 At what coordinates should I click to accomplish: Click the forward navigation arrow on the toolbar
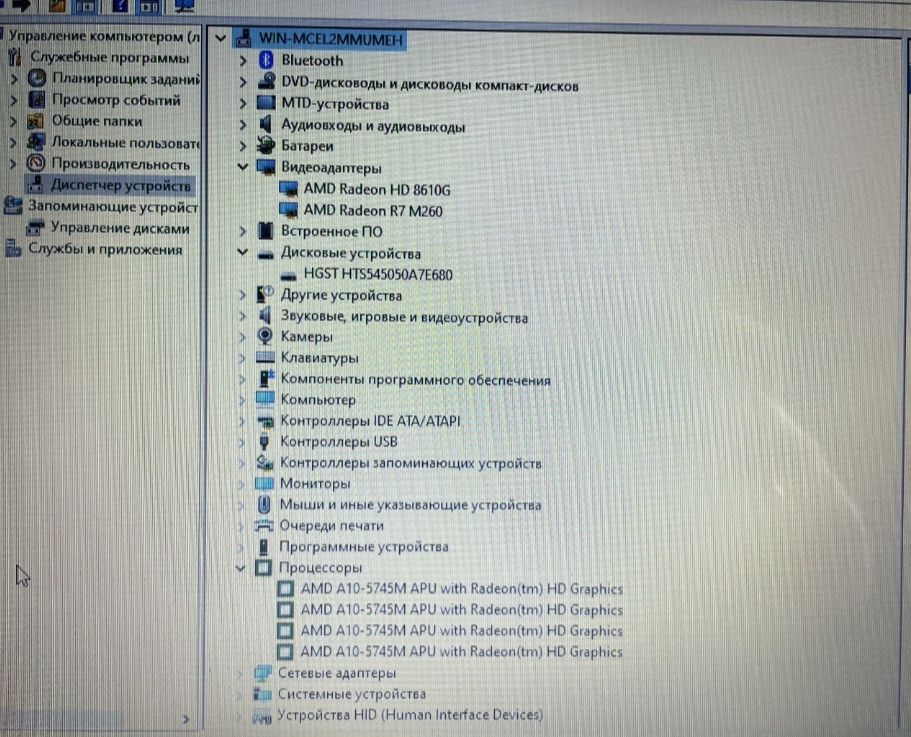20,7
